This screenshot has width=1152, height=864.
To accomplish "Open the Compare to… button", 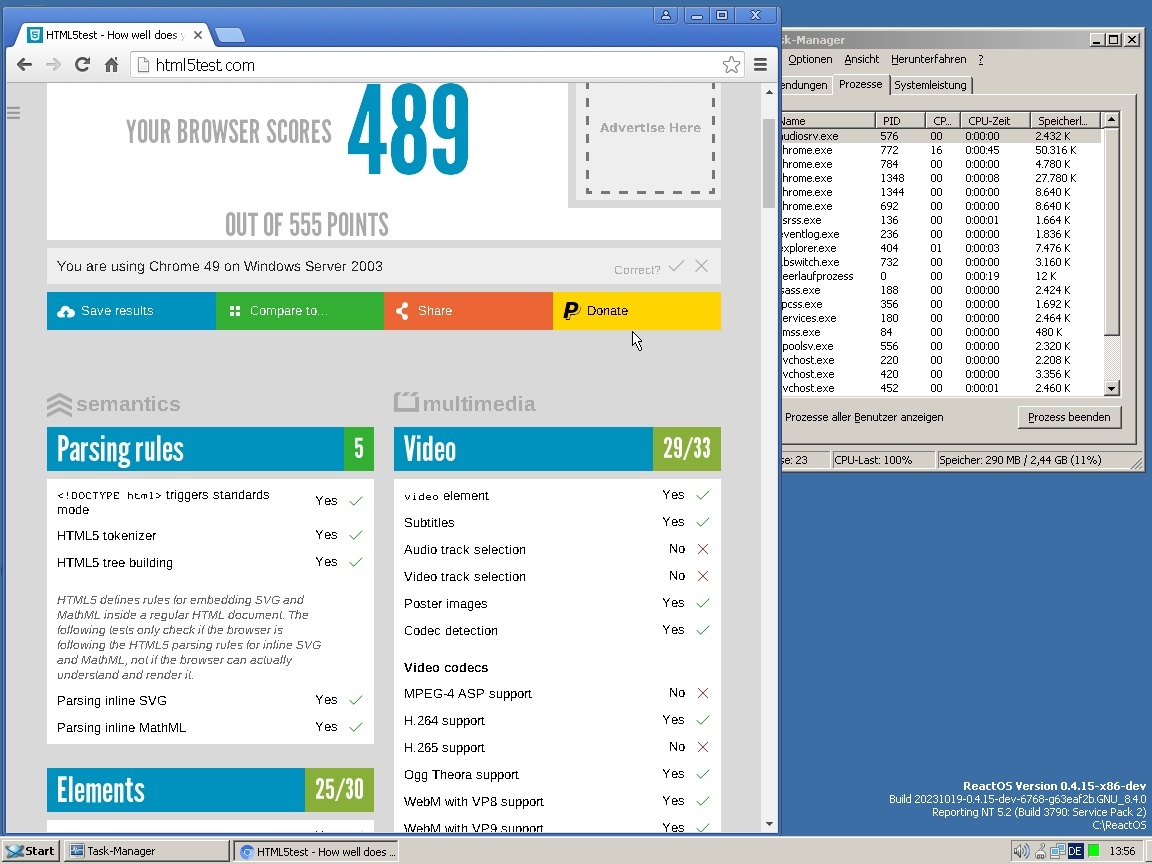I will (300, 311).
